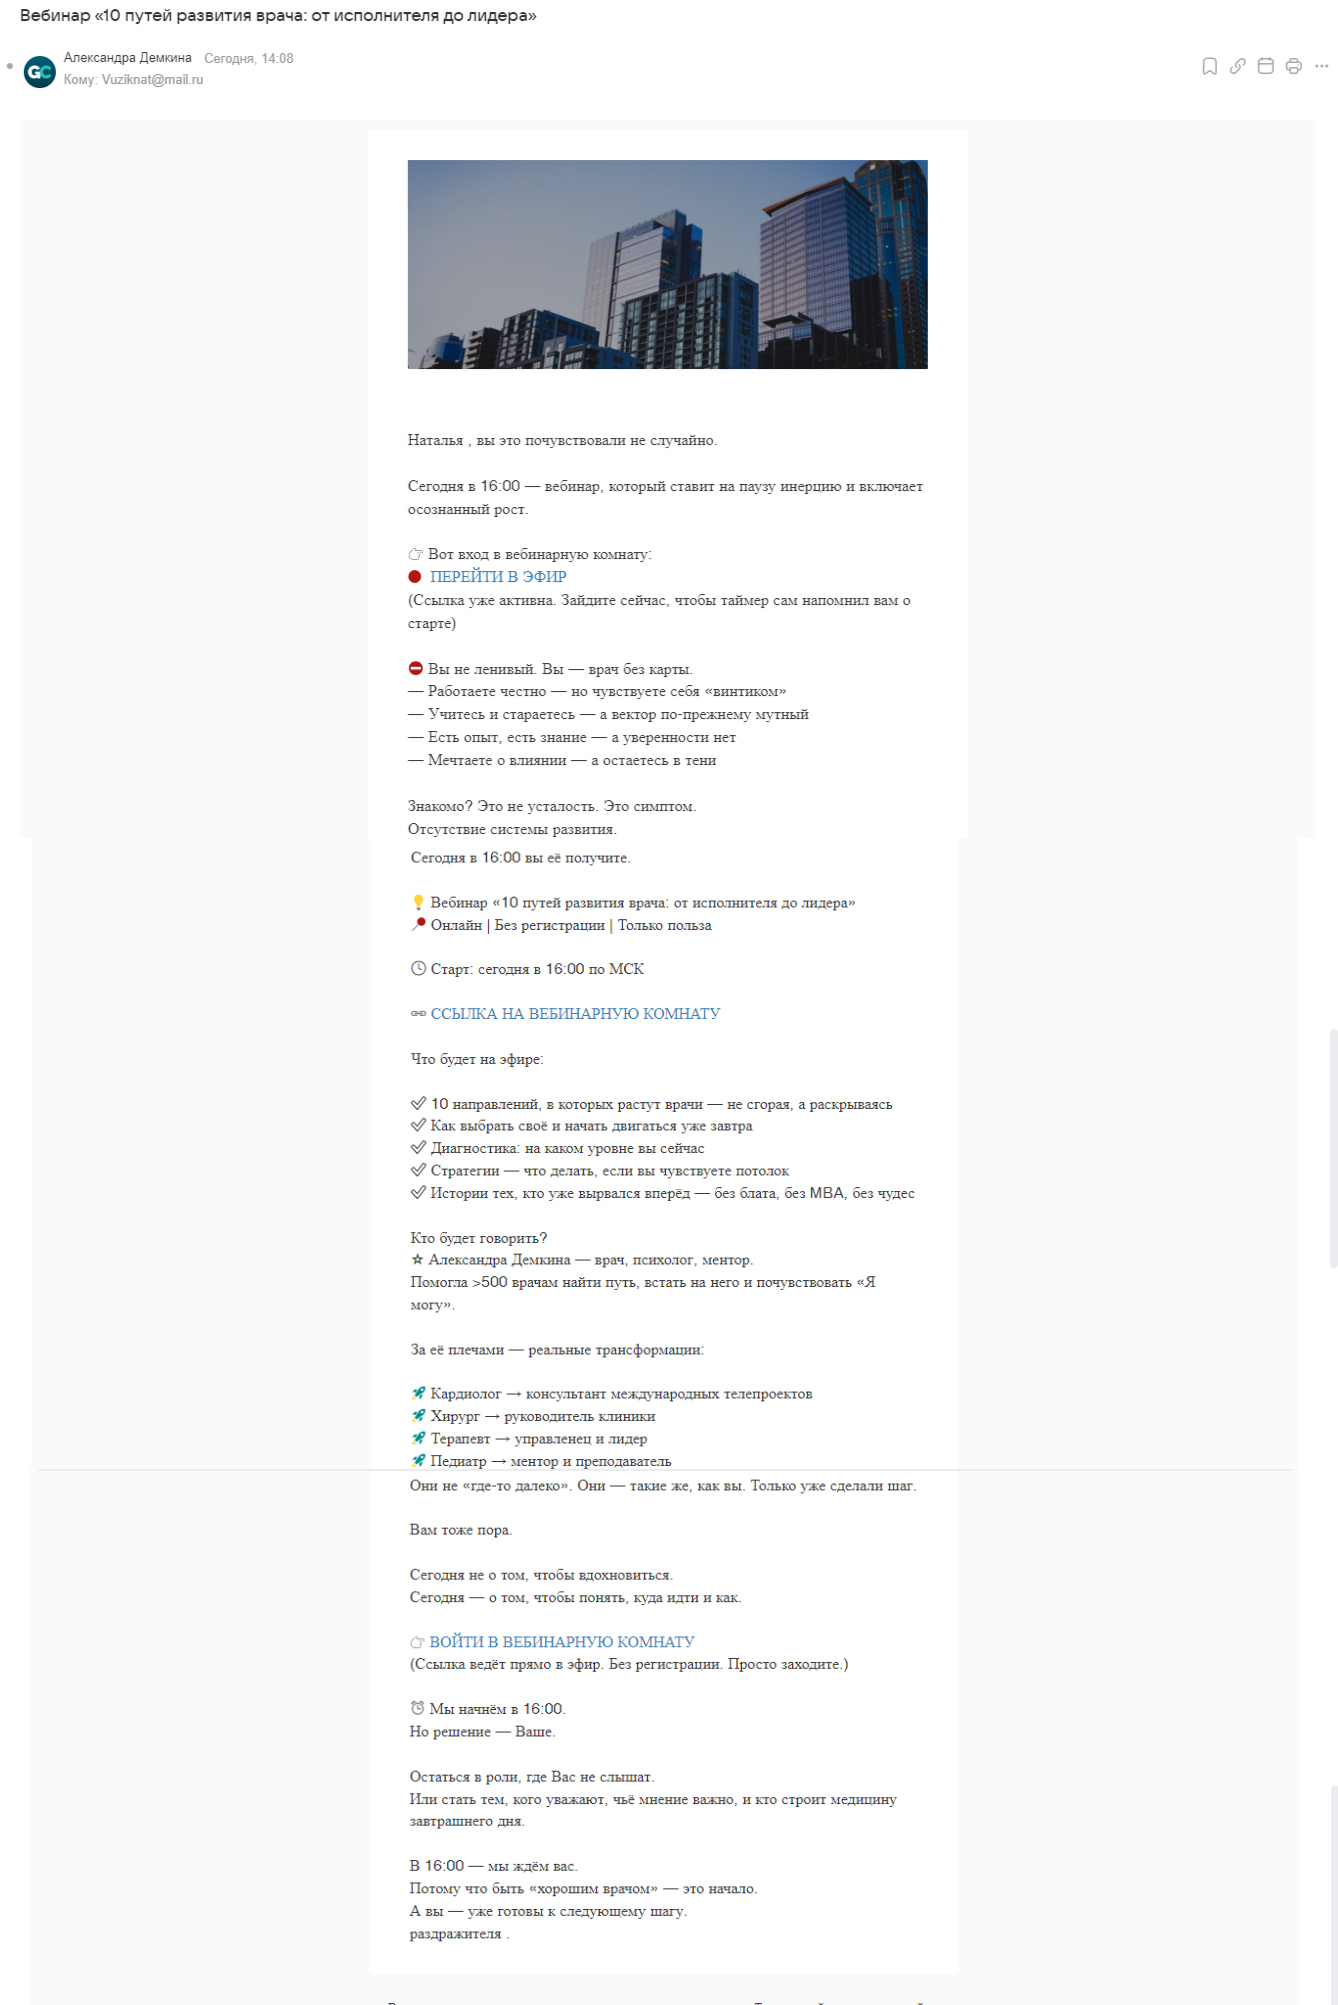Screen dimensions: 1338x2005
Task: Open ССЫЛКА НА ВЕБИНАРНУЮ КОМНАТУ link
Action: coord(575,1014)
